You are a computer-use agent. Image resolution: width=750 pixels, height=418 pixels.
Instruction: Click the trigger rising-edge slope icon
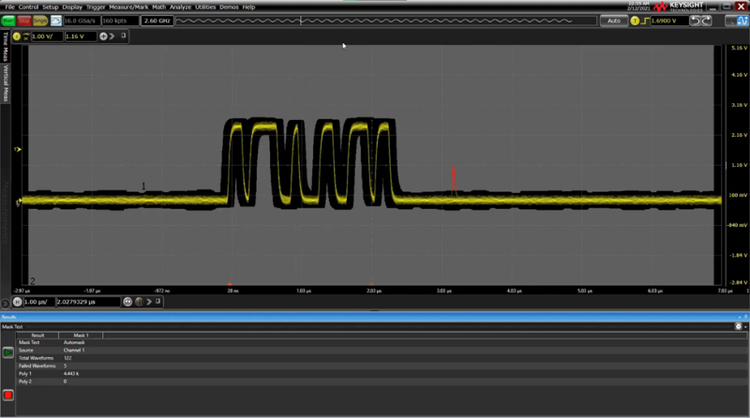point(645,20)
